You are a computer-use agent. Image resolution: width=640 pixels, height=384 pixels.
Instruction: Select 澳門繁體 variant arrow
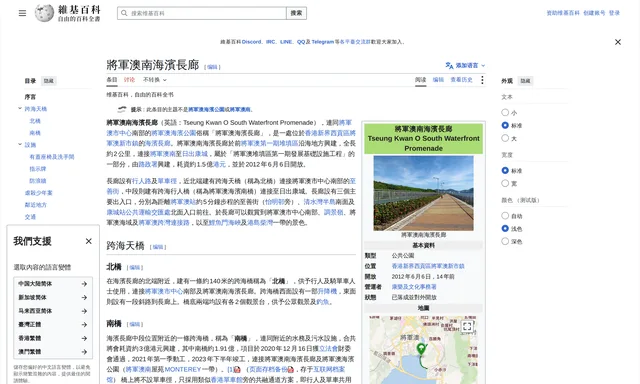(x=84, y=352)
